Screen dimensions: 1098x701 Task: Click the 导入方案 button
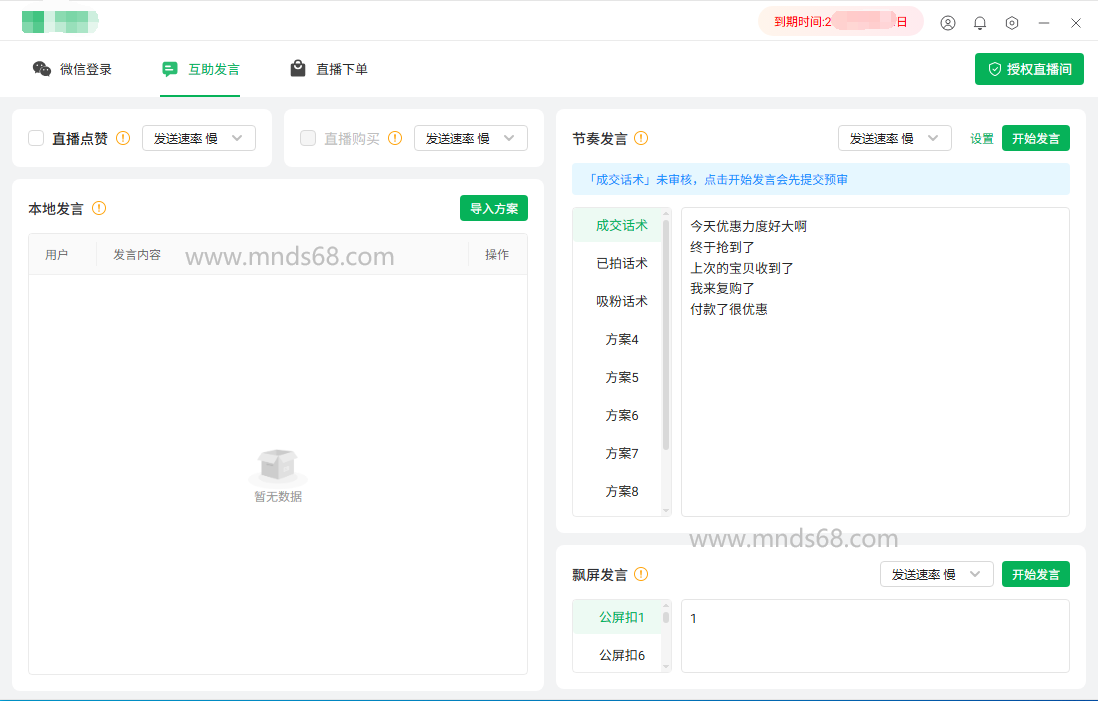tap(494, 208)
